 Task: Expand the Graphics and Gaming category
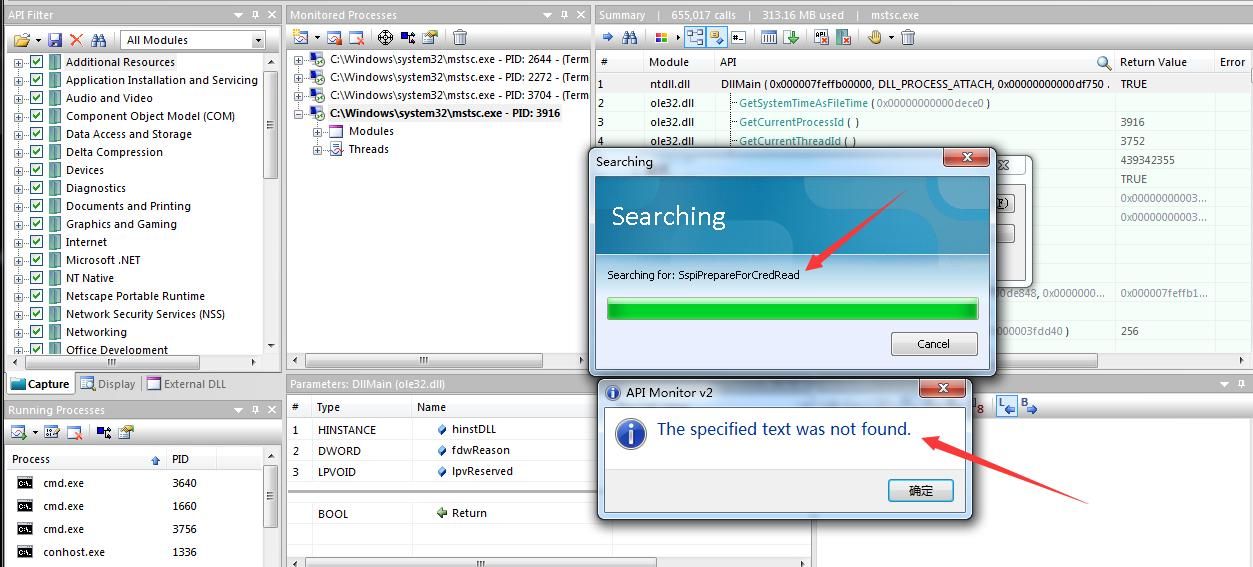coord(18,224)
